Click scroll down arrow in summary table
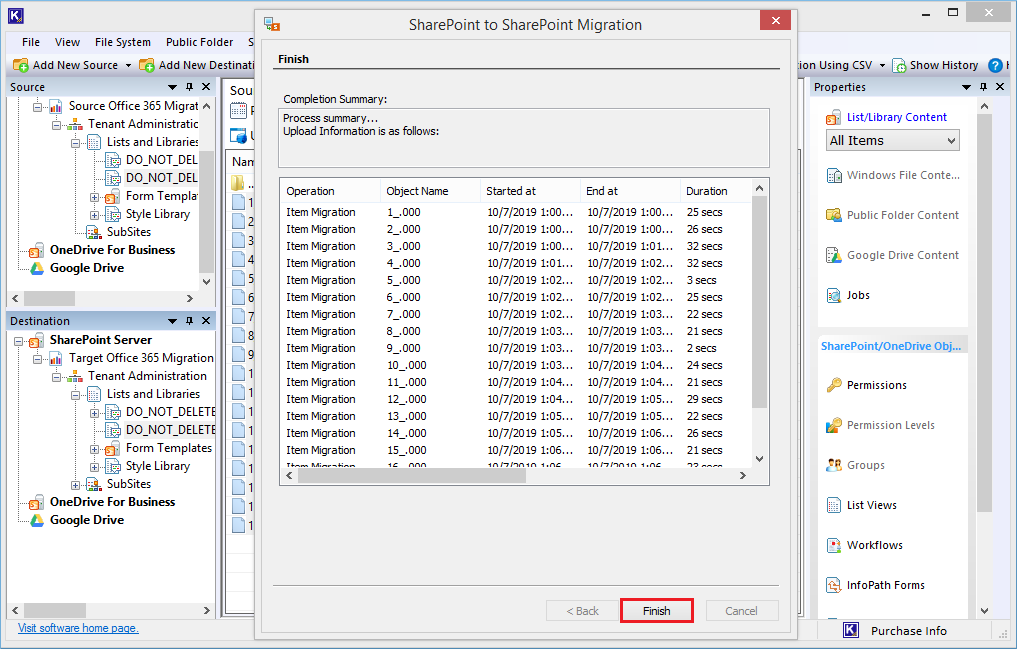The image size is (1017, 649). [x=760, y=459]
